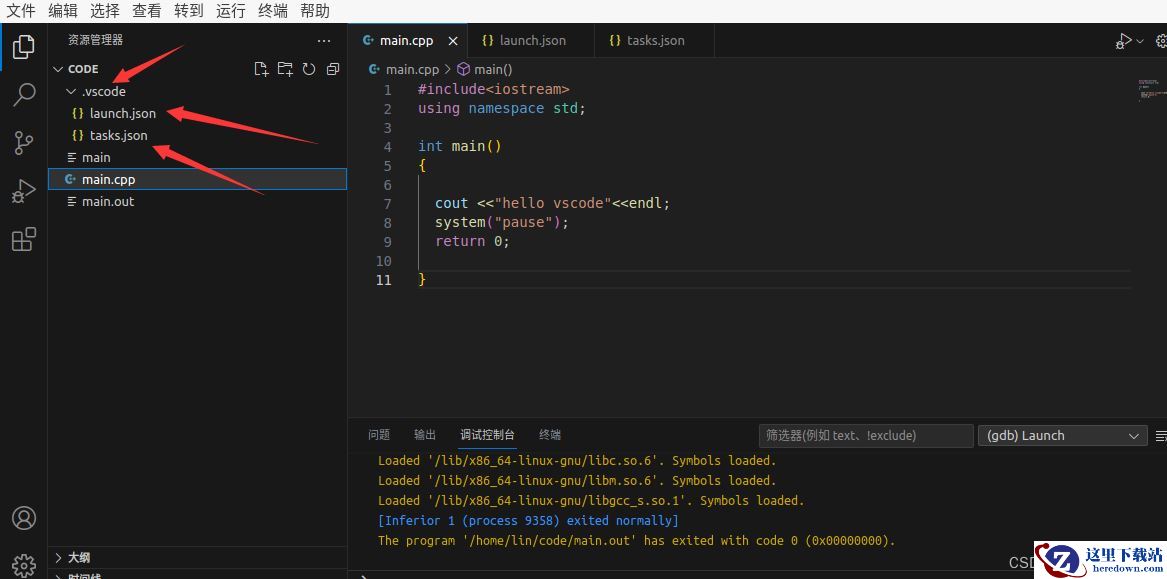Click the 'Inferior 1 exited normally' message
1167x579 pixels.
pos(528,521)
